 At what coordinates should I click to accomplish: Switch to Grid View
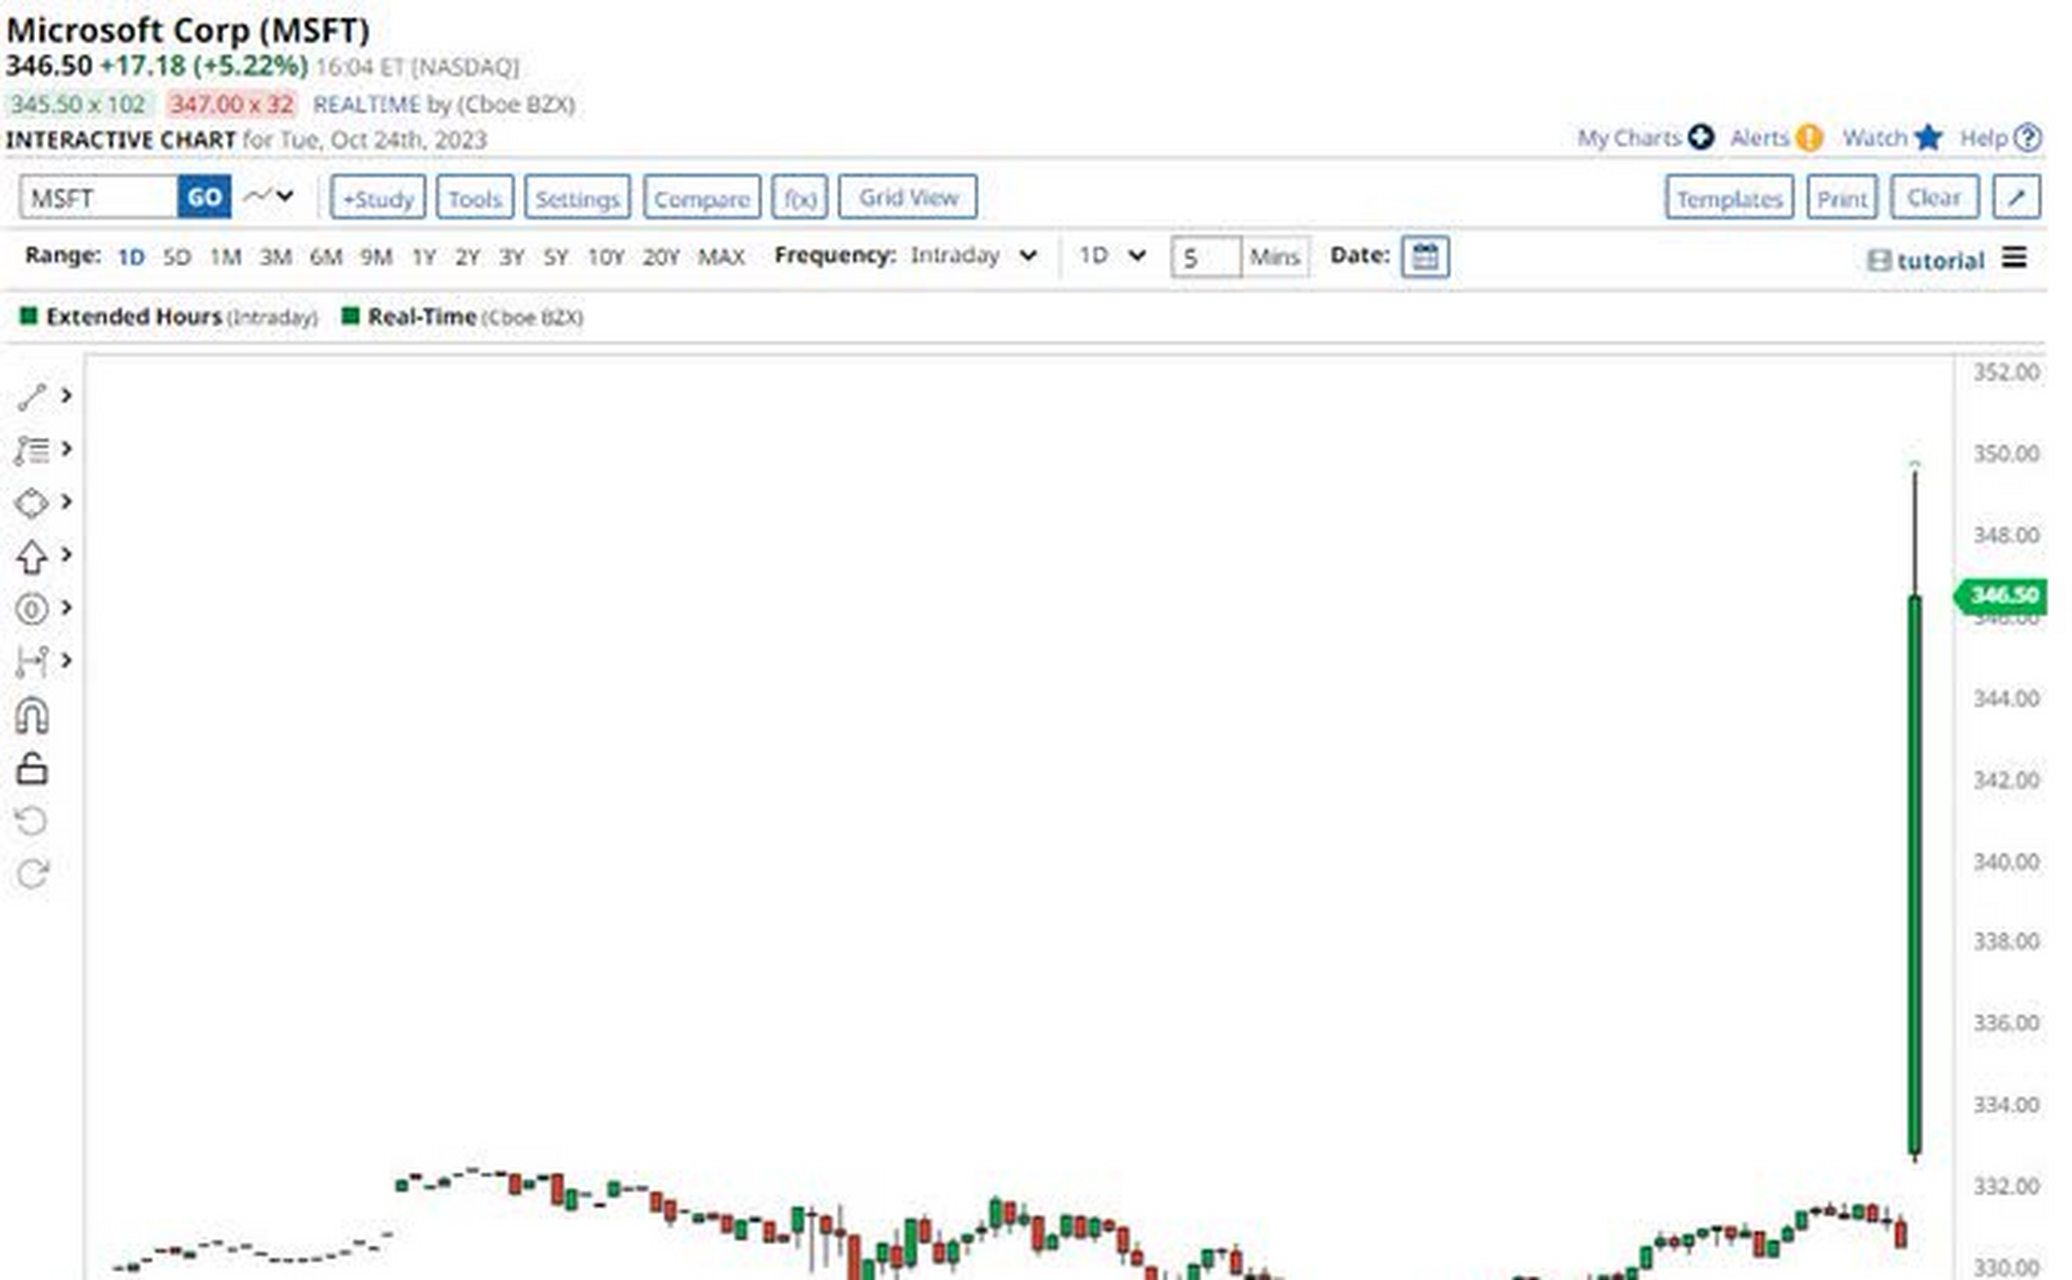[908, 197]
